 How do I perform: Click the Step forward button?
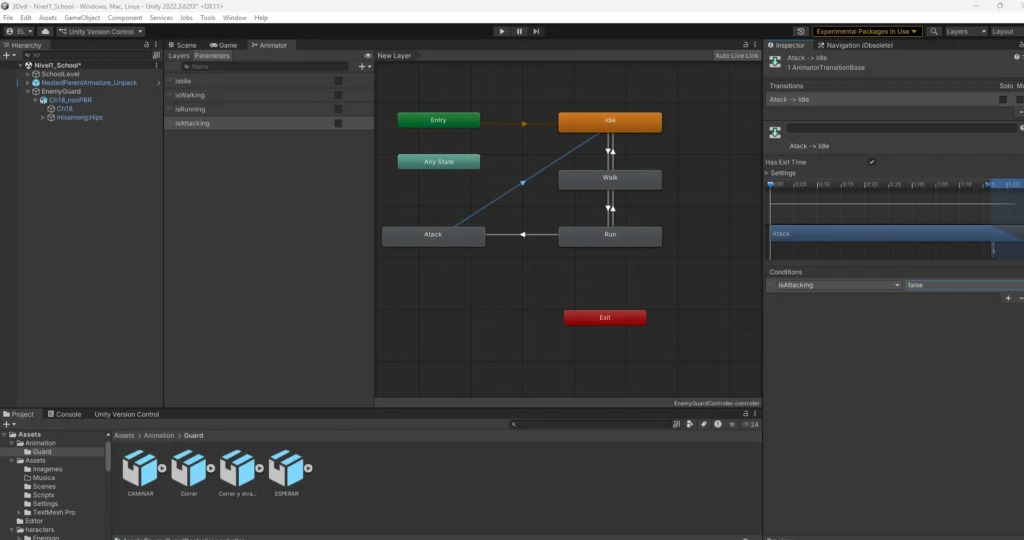pos(537,31)
